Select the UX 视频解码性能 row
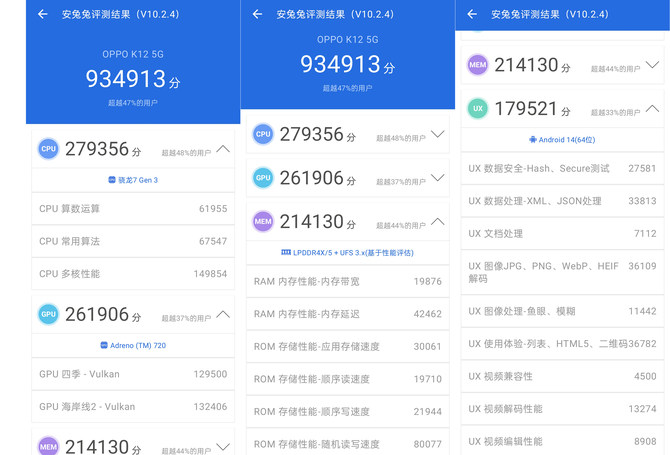The height and width of the screenshot is (455, 670). click(562, 408)
